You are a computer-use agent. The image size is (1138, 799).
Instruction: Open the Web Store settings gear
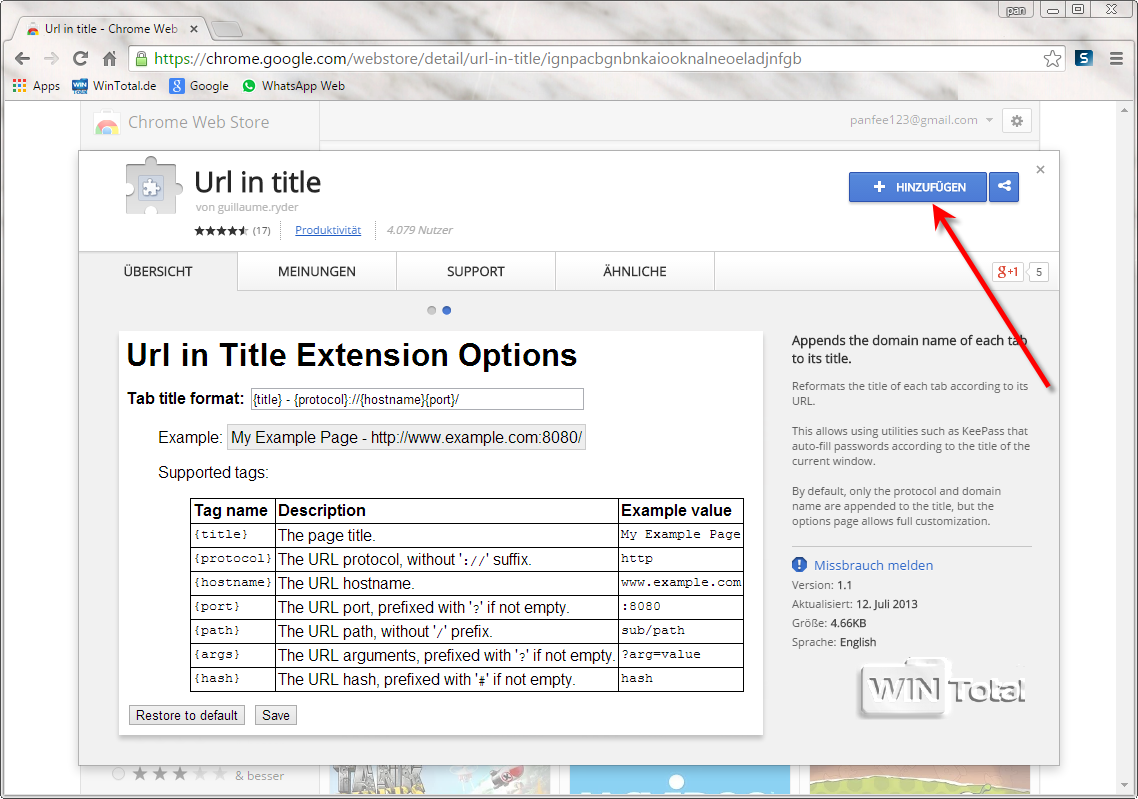tap(1017, 120)
